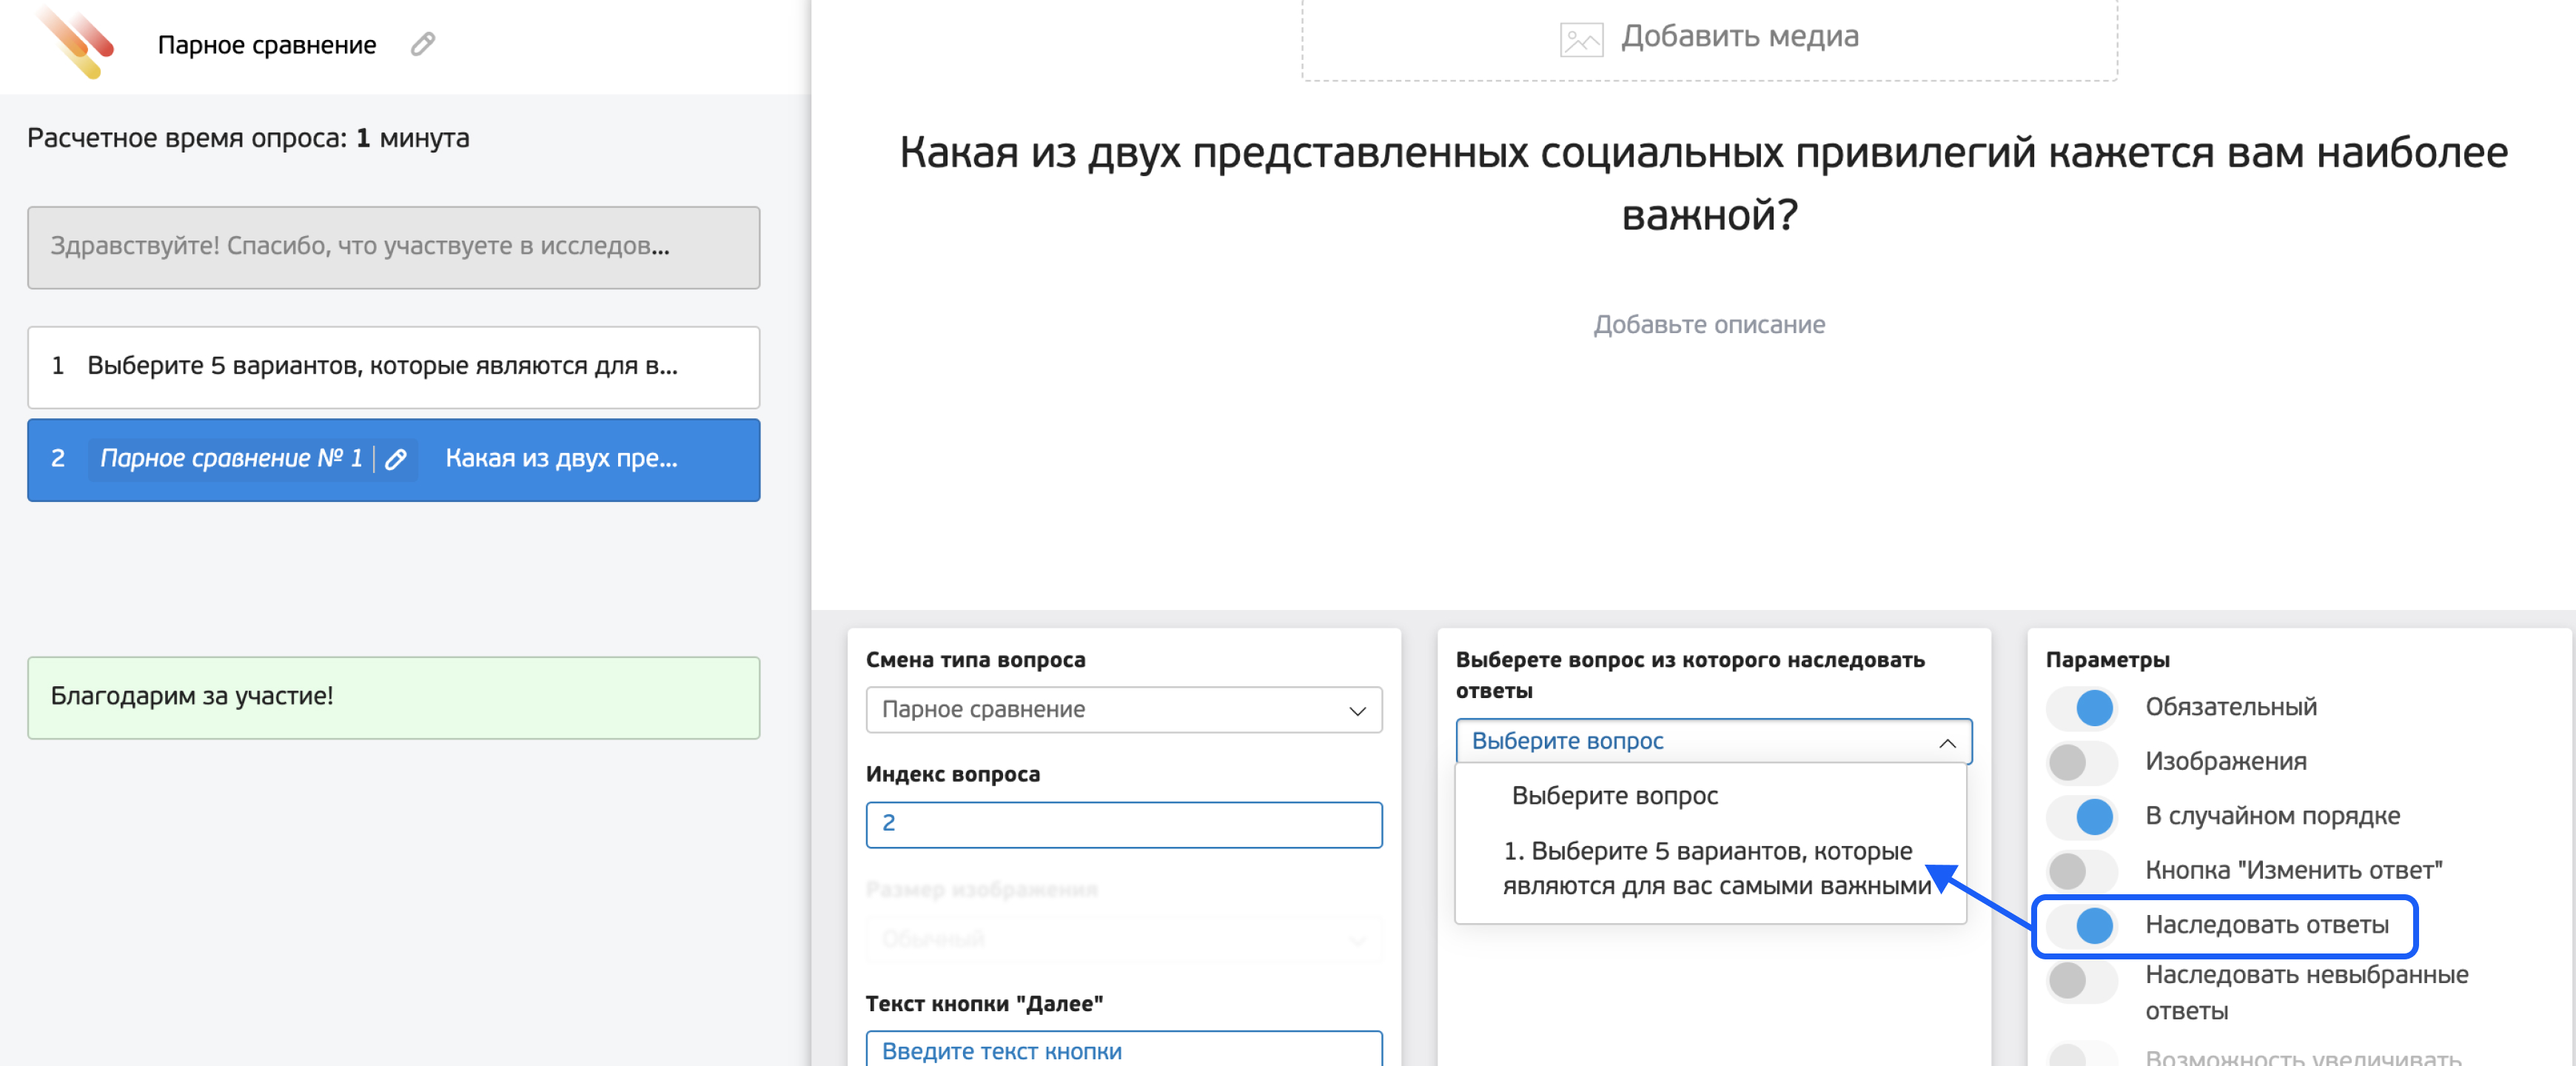This screenshot has width=2576, height=1066.
Task: Open the Смена типа вопроса dropdown
Action: click(x=1123, y=710)
